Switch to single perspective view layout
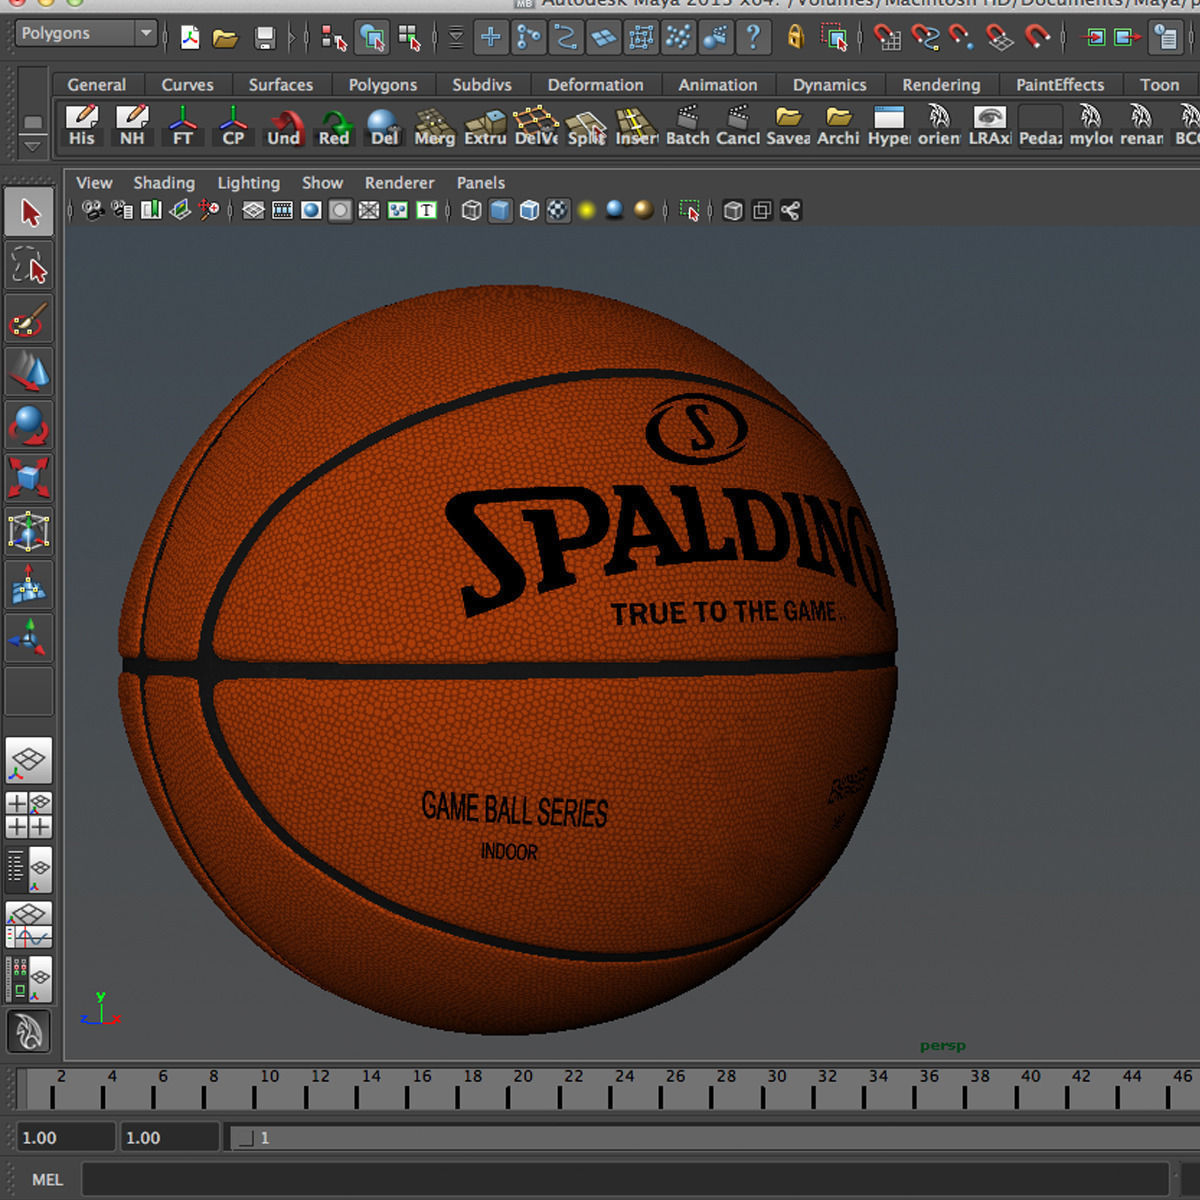1200x1200 pixels. pyautogui.click(x=29, y=761)
